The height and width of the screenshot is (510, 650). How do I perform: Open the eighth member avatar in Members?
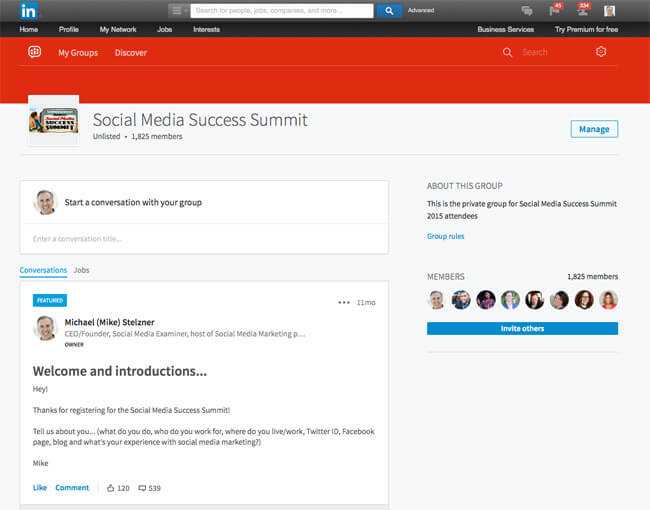point(609,300)
